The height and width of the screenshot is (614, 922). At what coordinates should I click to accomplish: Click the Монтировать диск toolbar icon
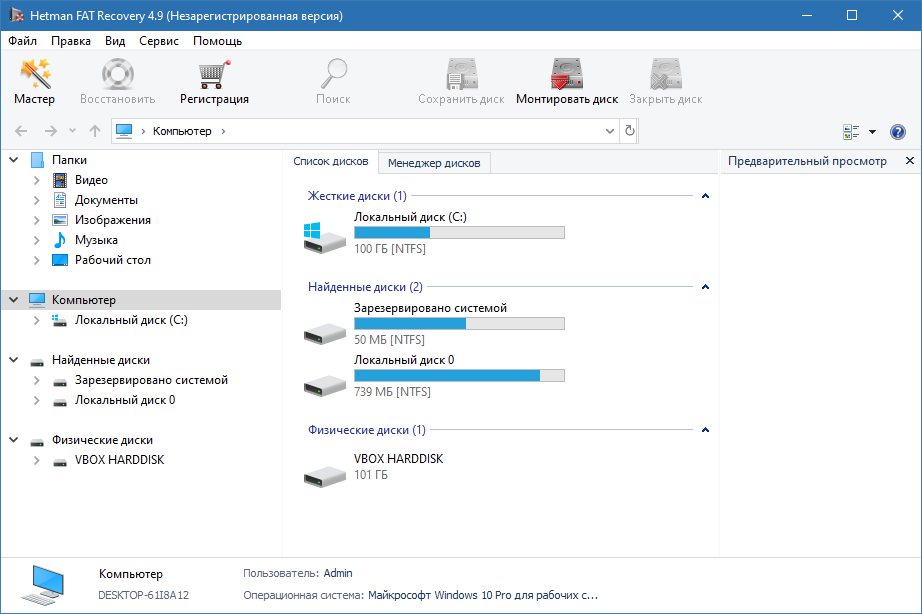tap(567, 74)
